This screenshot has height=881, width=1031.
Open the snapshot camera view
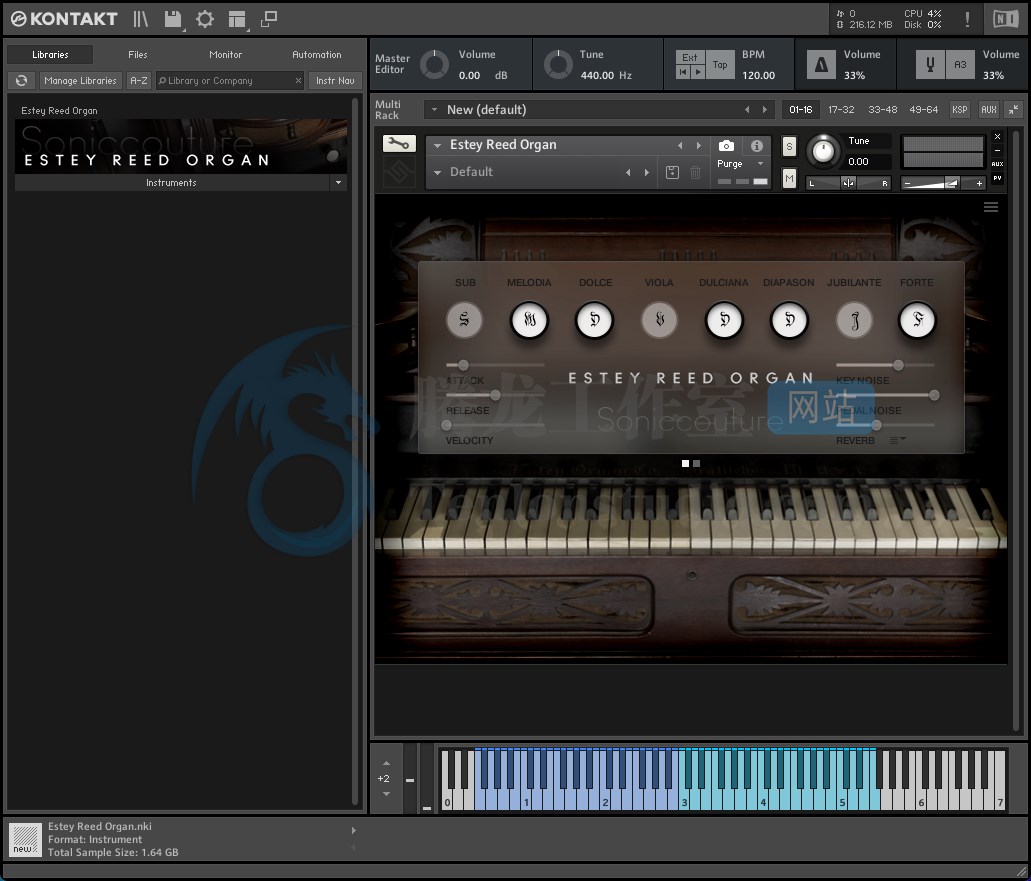tap(726, 145)
